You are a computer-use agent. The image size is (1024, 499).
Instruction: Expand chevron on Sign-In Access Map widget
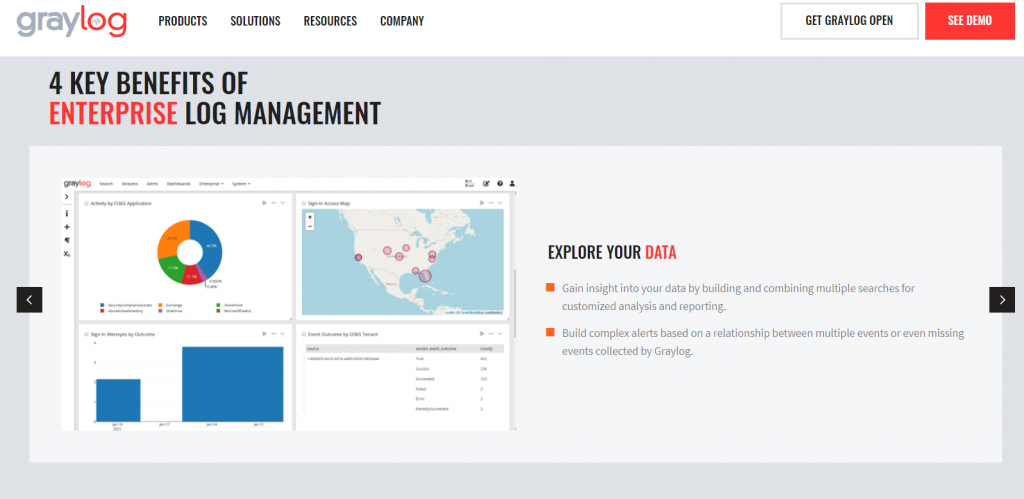click(500, 203)
